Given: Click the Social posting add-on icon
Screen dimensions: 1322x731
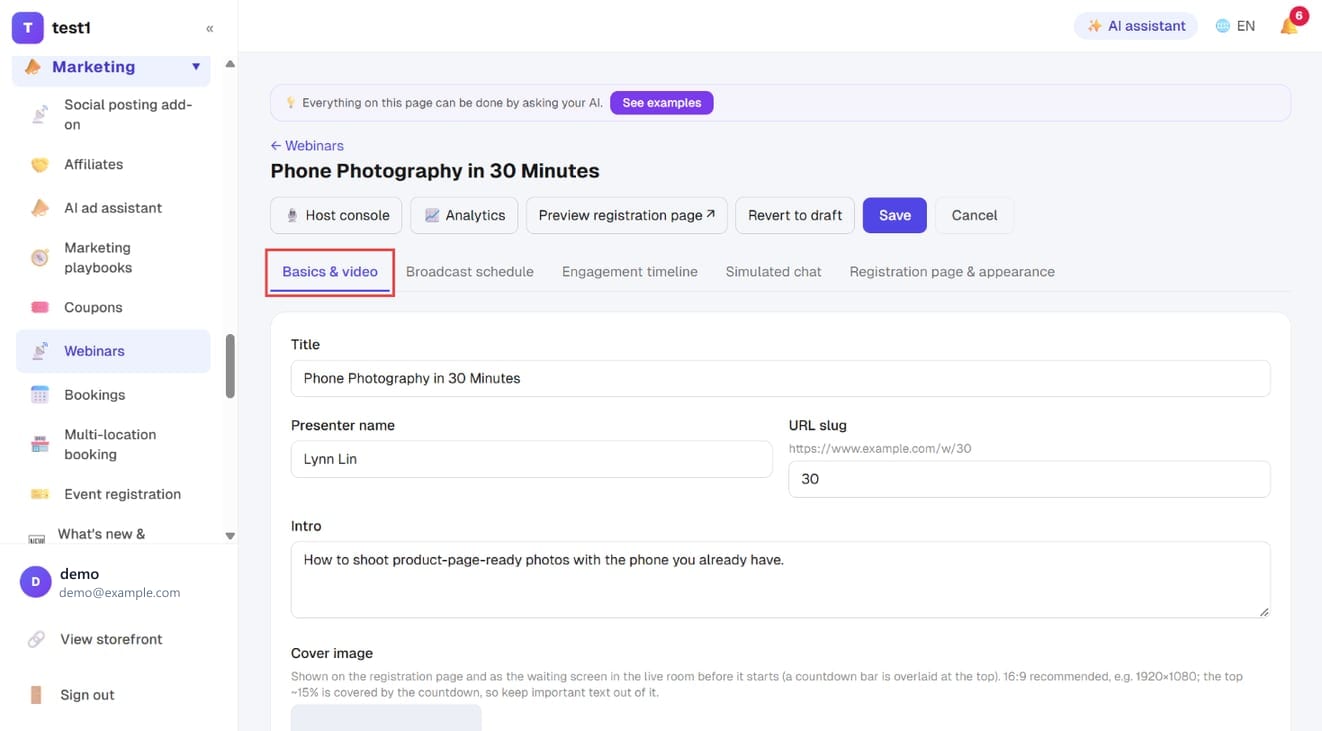Looking at the screenshot, I should pos(40,114).
